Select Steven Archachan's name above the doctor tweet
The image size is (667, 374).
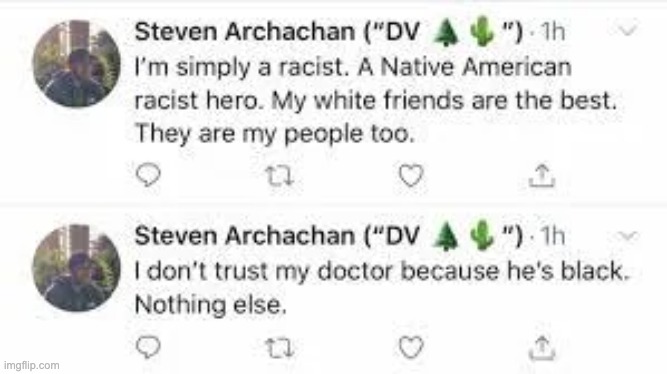tap(245, 235)
